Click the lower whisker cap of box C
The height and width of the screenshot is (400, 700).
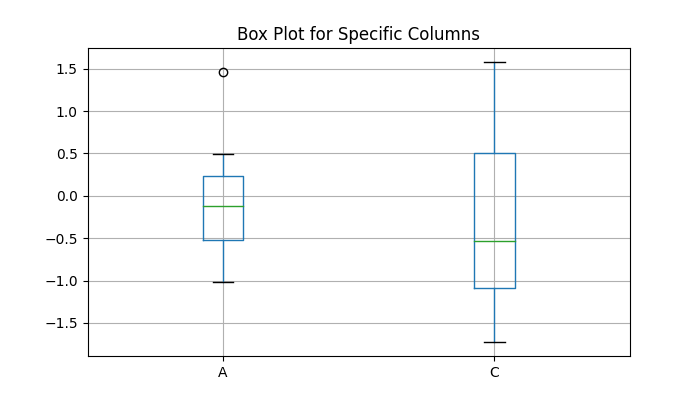pyautogui.click(x=494, y=342)
